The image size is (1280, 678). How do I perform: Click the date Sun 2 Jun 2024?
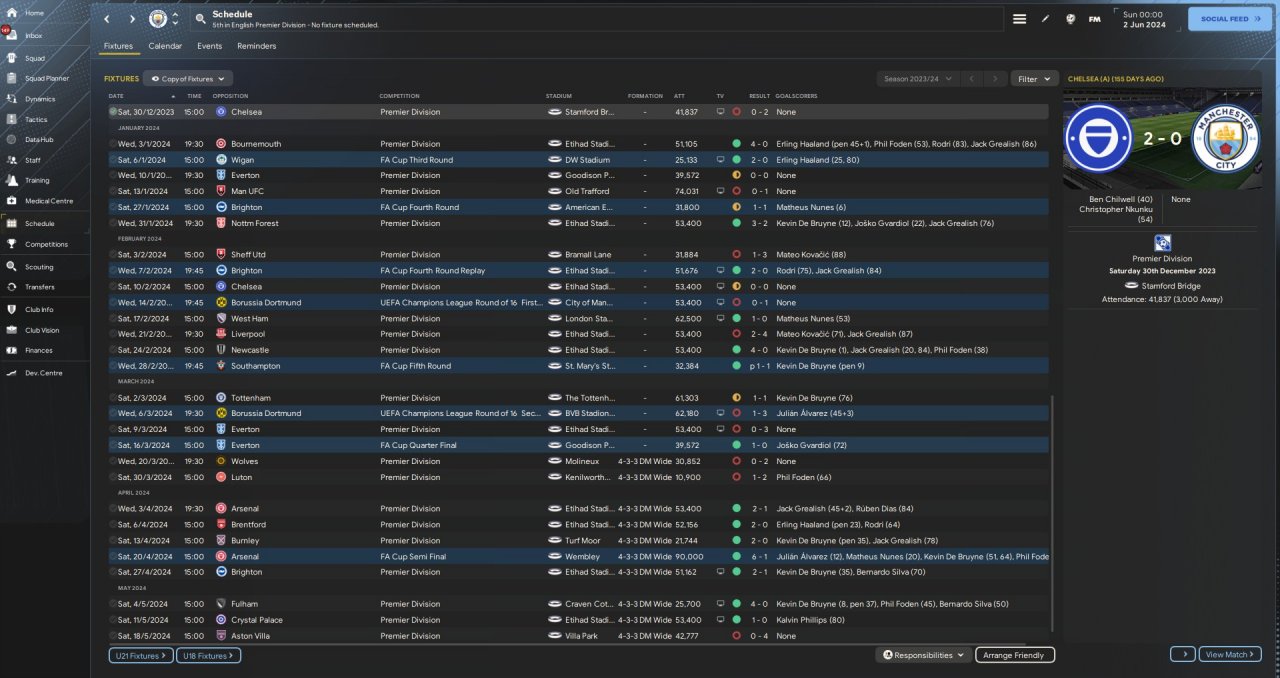pos(1143,19)
